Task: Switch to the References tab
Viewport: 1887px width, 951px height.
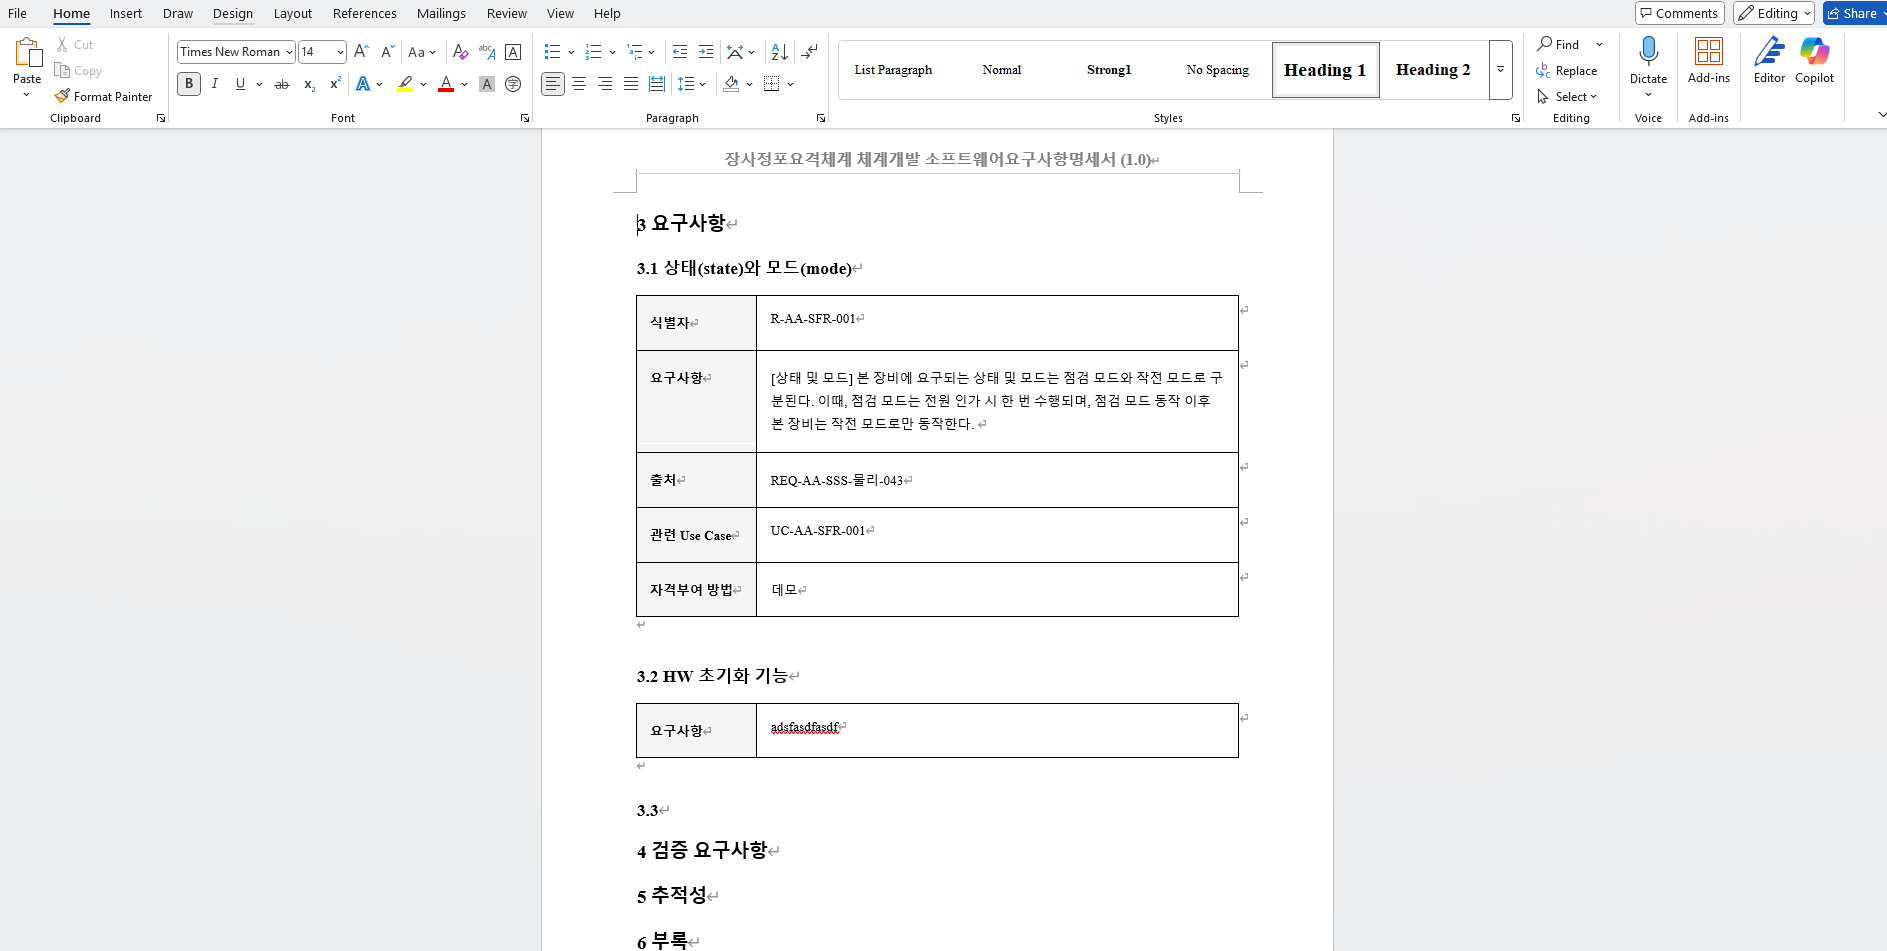Action: (364, 13)
